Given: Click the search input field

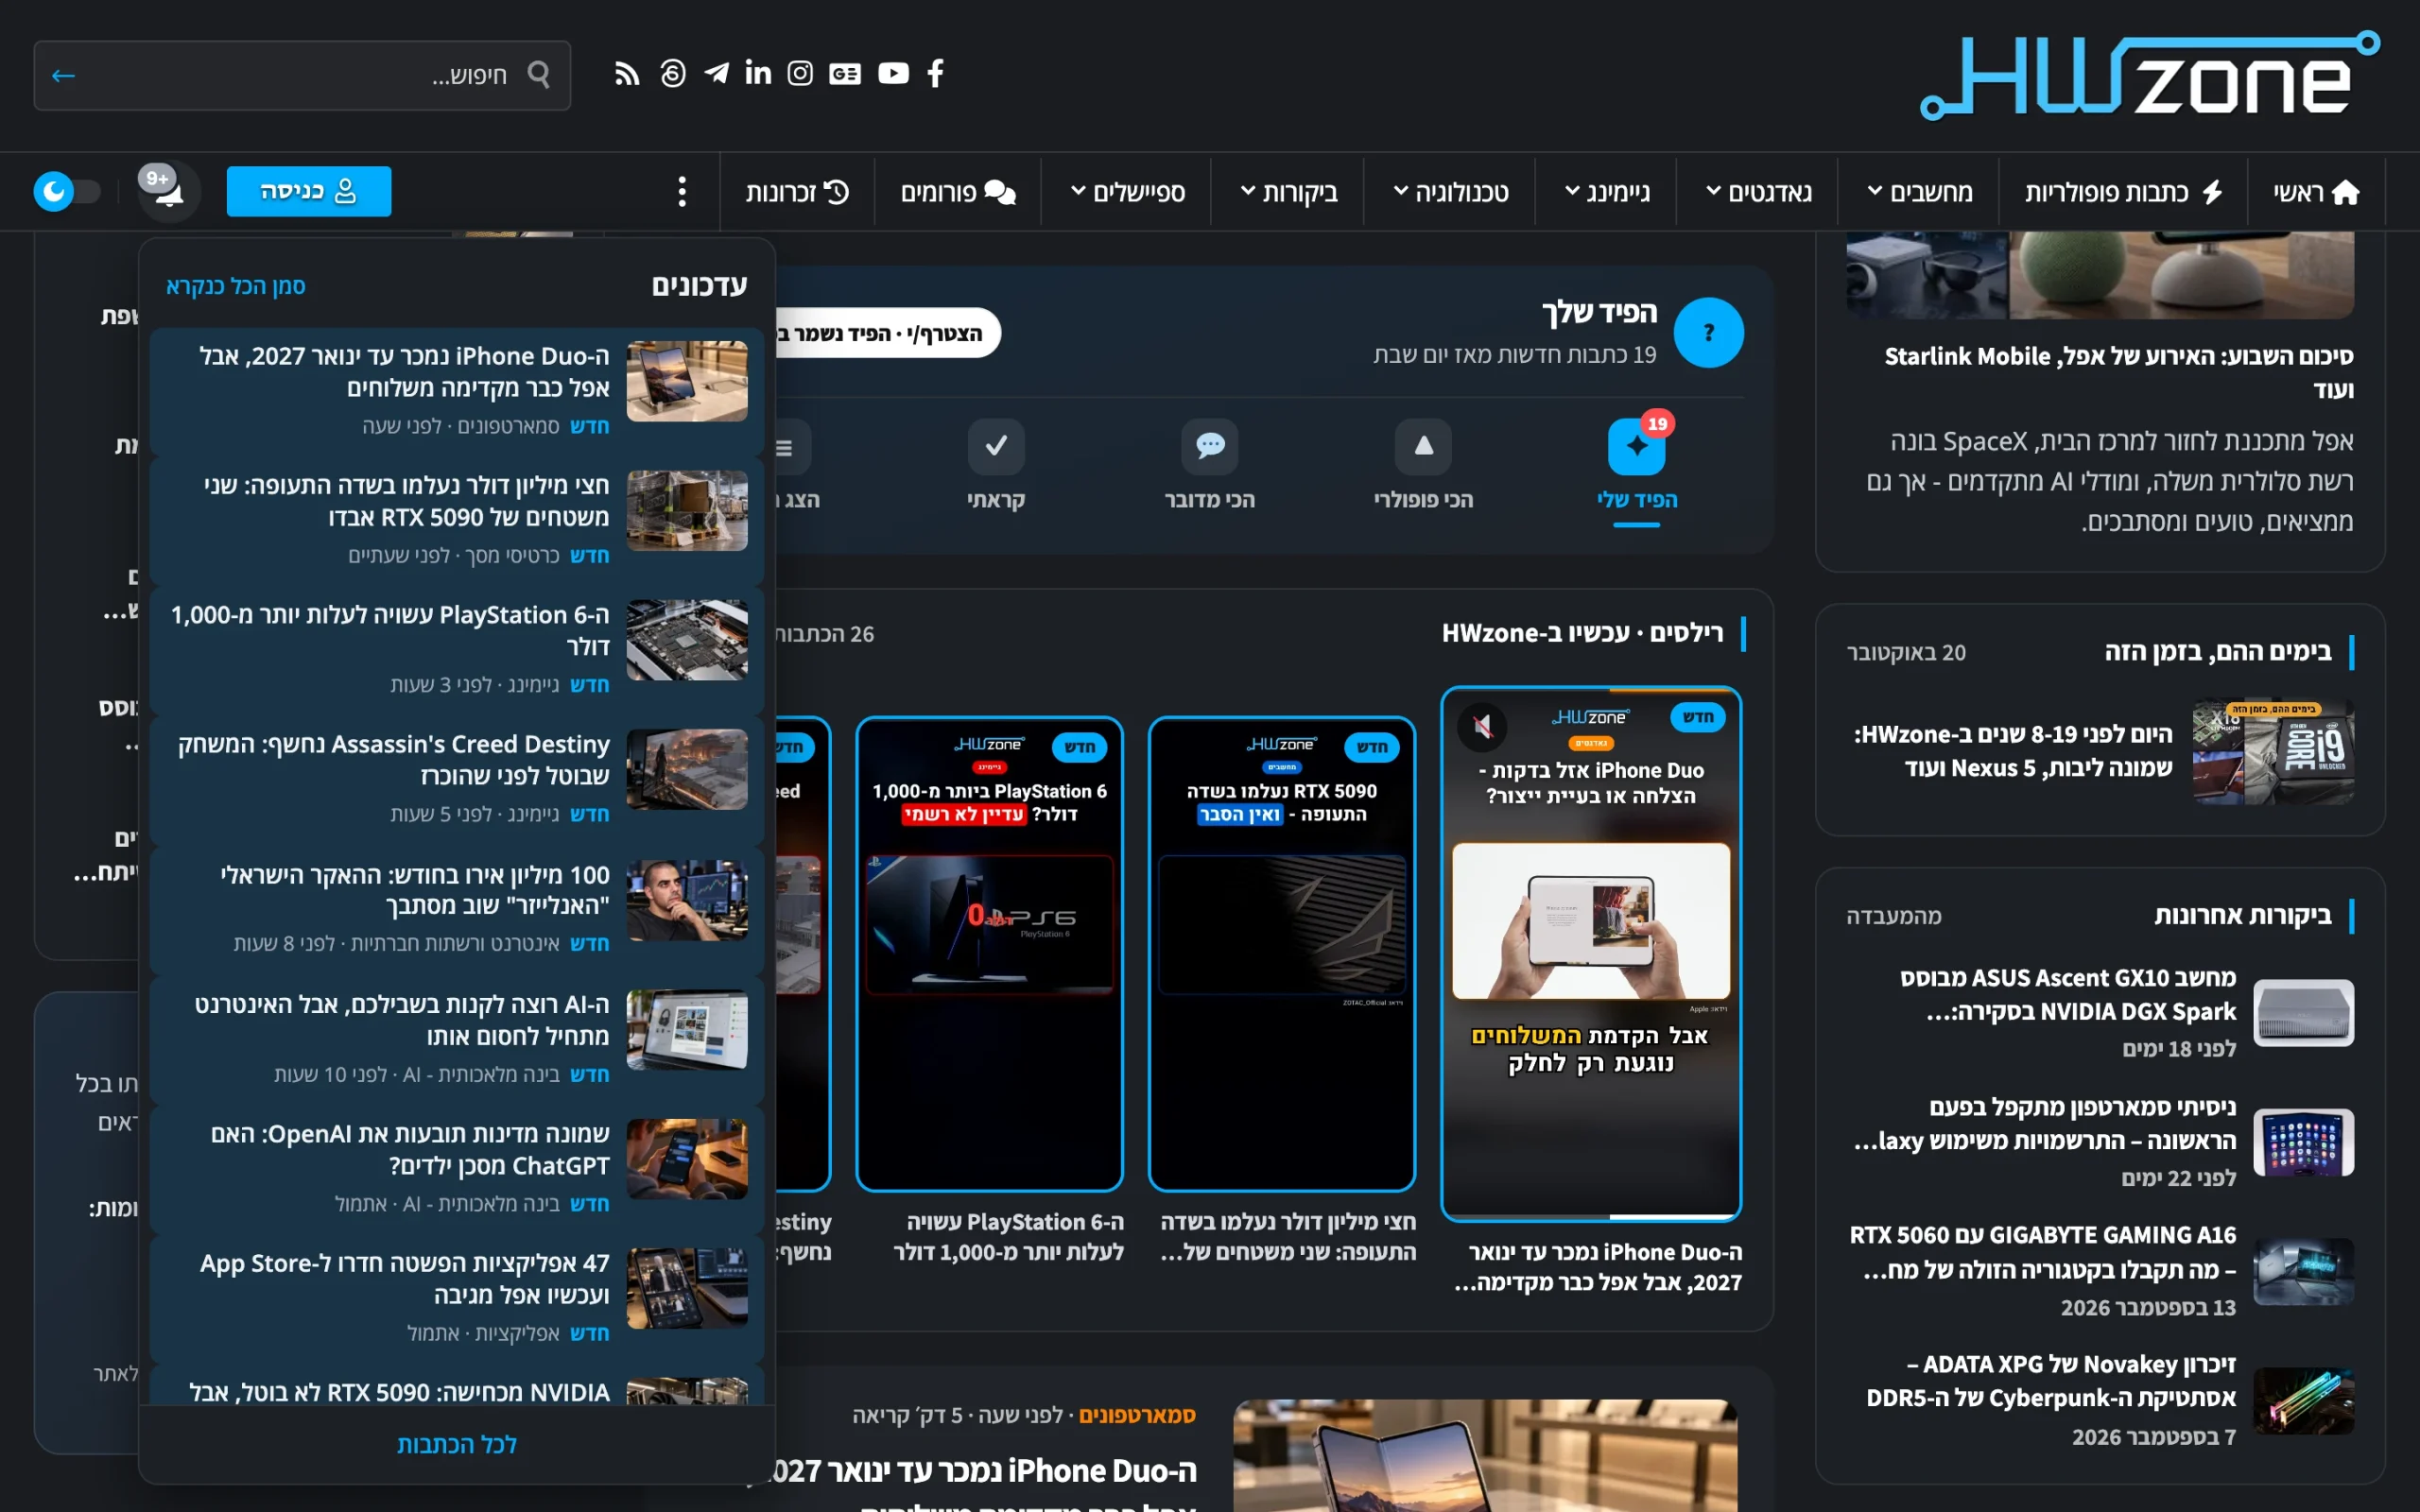Looking at the screenshot, I should (x=300, y=75).
